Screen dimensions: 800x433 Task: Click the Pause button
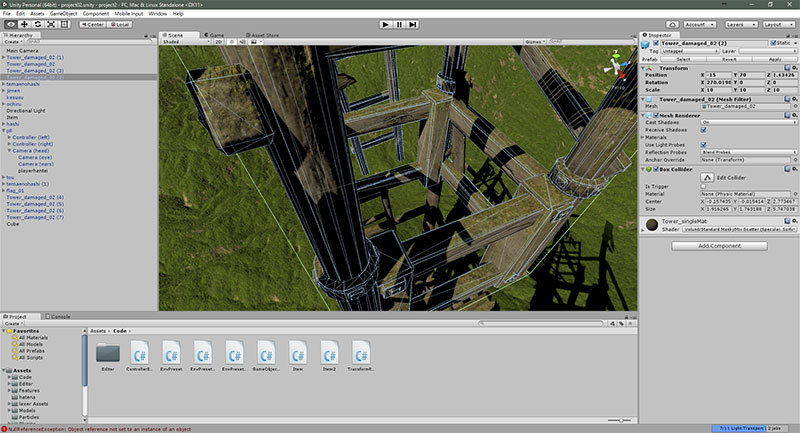(399, 24)
